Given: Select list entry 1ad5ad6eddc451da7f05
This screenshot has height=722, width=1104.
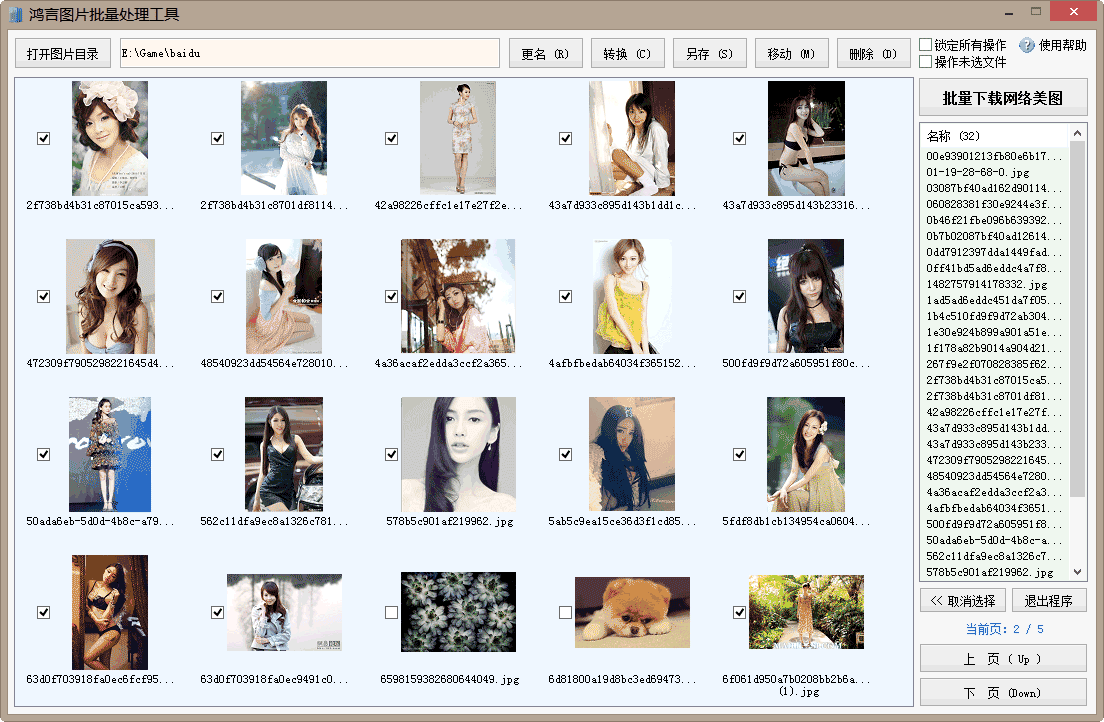Looking at the screenshot, I should 996,300.
